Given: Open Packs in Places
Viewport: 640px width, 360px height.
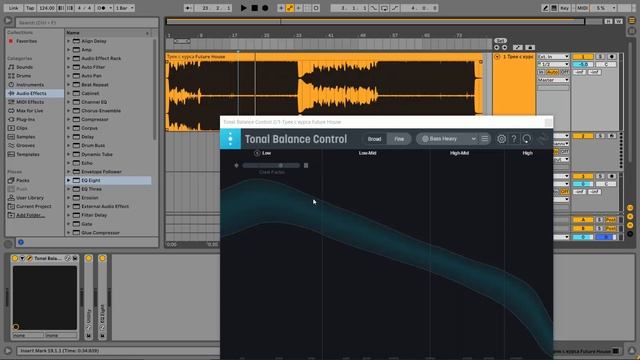Looking at the screenshot, I should pyautogui.click(x=22, y=180).
